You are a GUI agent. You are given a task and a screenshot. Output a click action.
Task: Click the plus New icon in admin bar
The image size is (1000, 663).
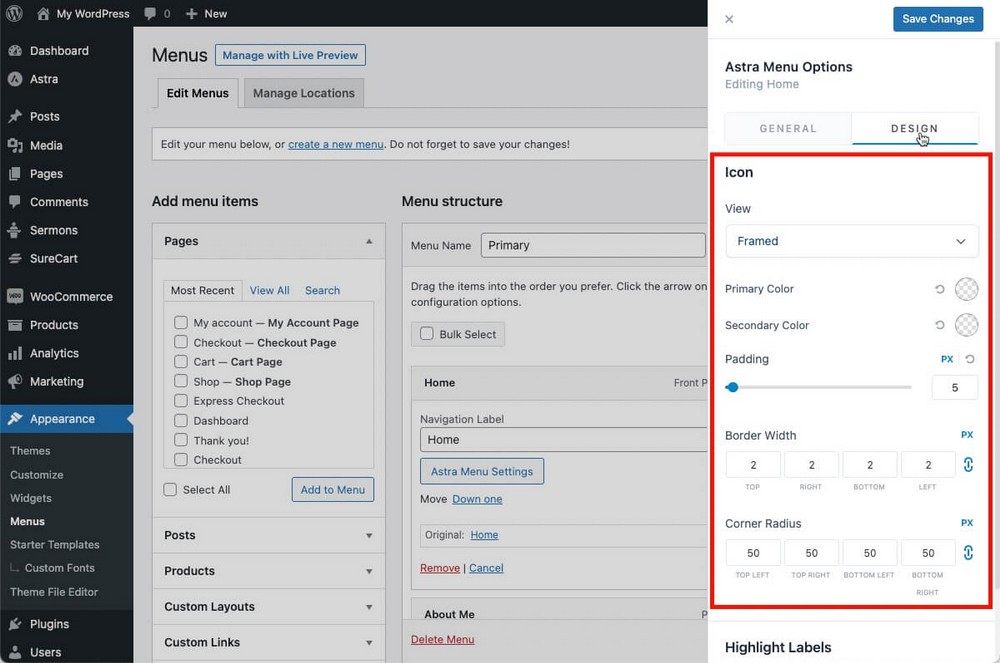[x=191, y=13]
